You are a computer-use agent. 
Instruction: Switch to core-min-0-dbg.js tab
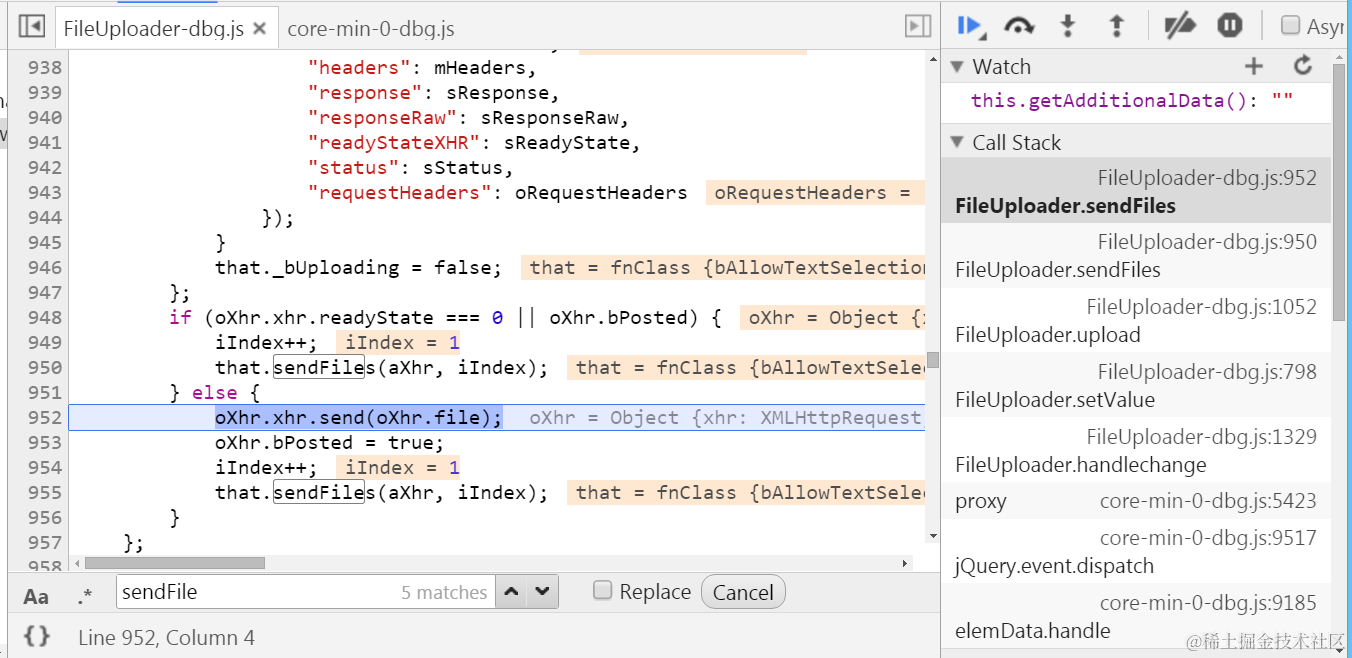[x=371, y=29]
